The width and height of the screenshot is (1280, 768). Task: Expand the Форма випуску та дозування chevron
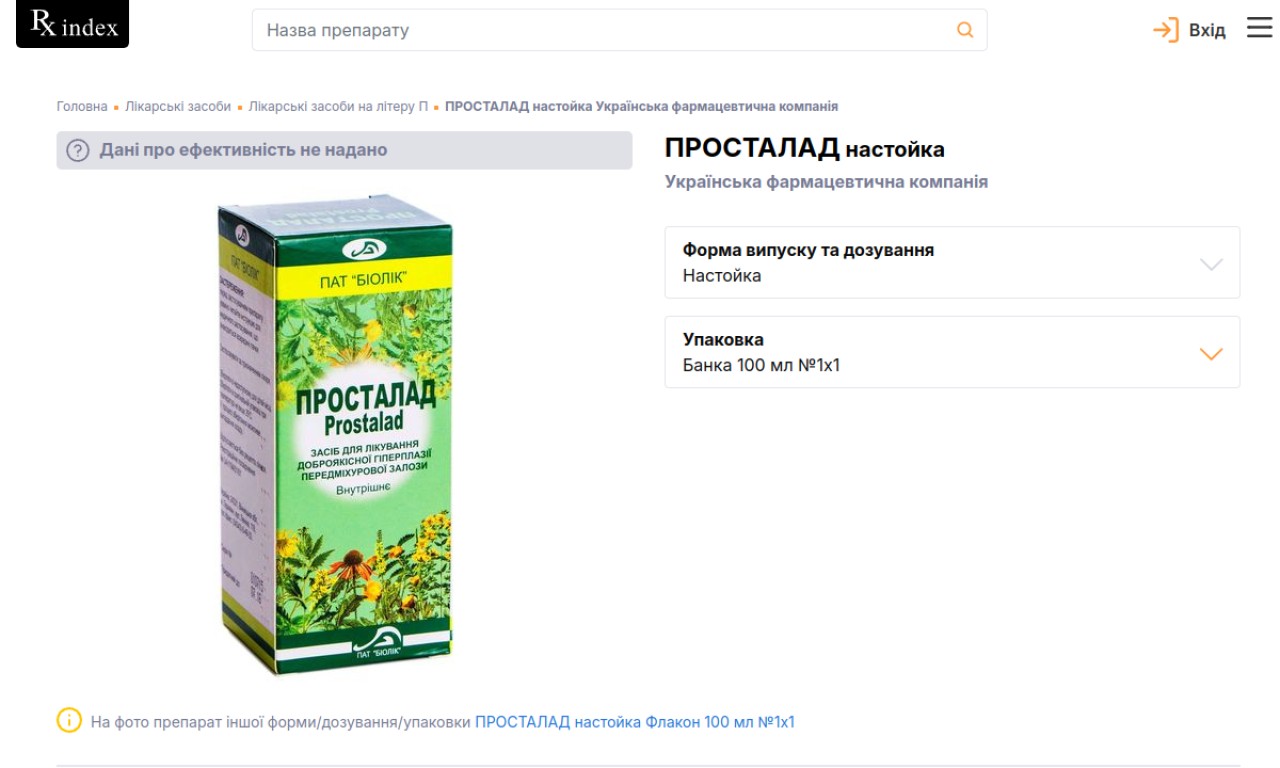pos(1211,264)
